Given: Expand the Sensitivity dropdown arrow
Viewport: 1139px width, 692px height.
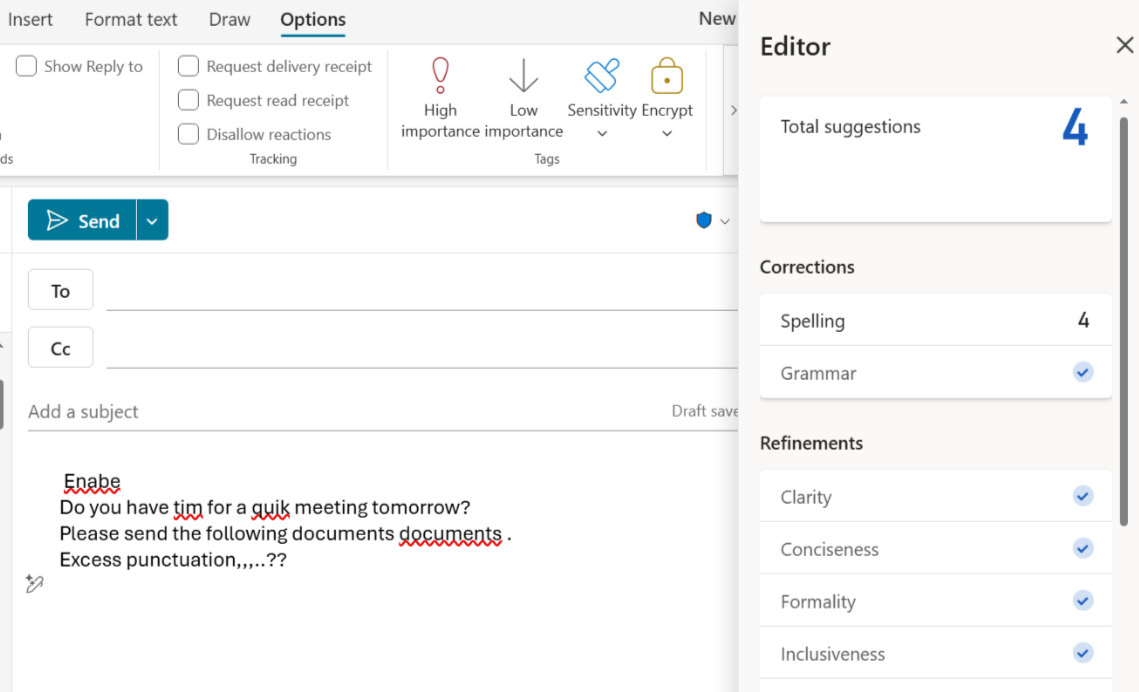Looking at the screenshot, I should pyautogui.click(x=602, y=134).
